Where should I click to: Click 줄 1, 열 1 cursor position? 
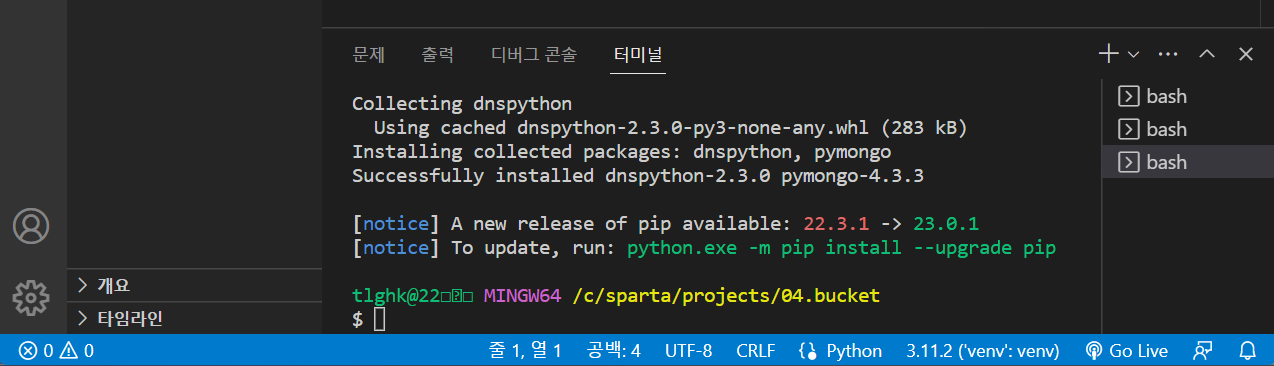[x=525, y=351]
